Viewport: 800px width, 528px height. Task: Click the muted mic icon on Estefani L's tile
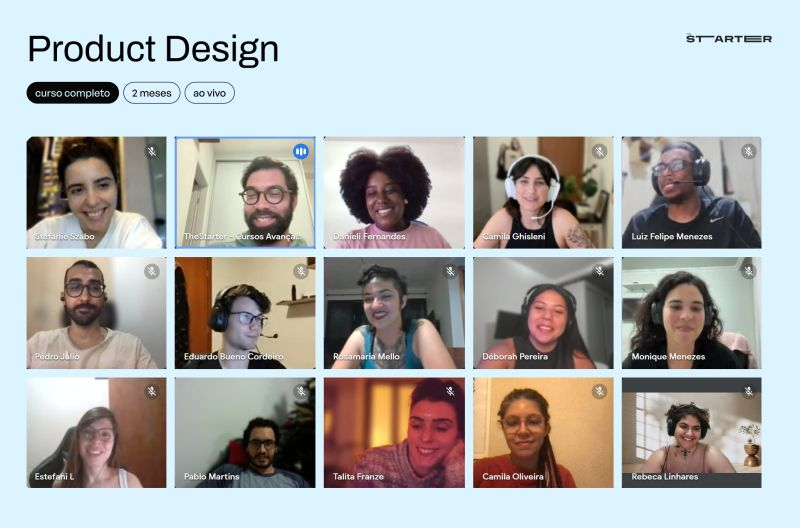point(152,391)
